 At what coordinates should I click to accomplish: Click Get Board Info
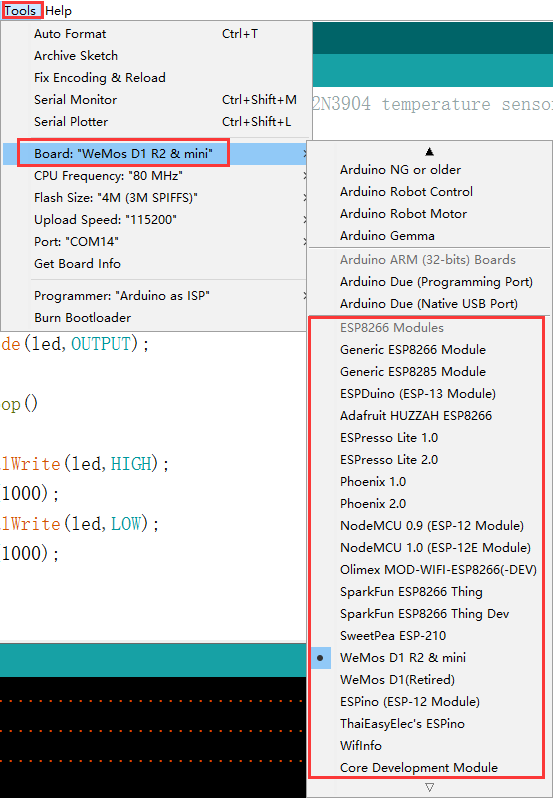point(157,263)
